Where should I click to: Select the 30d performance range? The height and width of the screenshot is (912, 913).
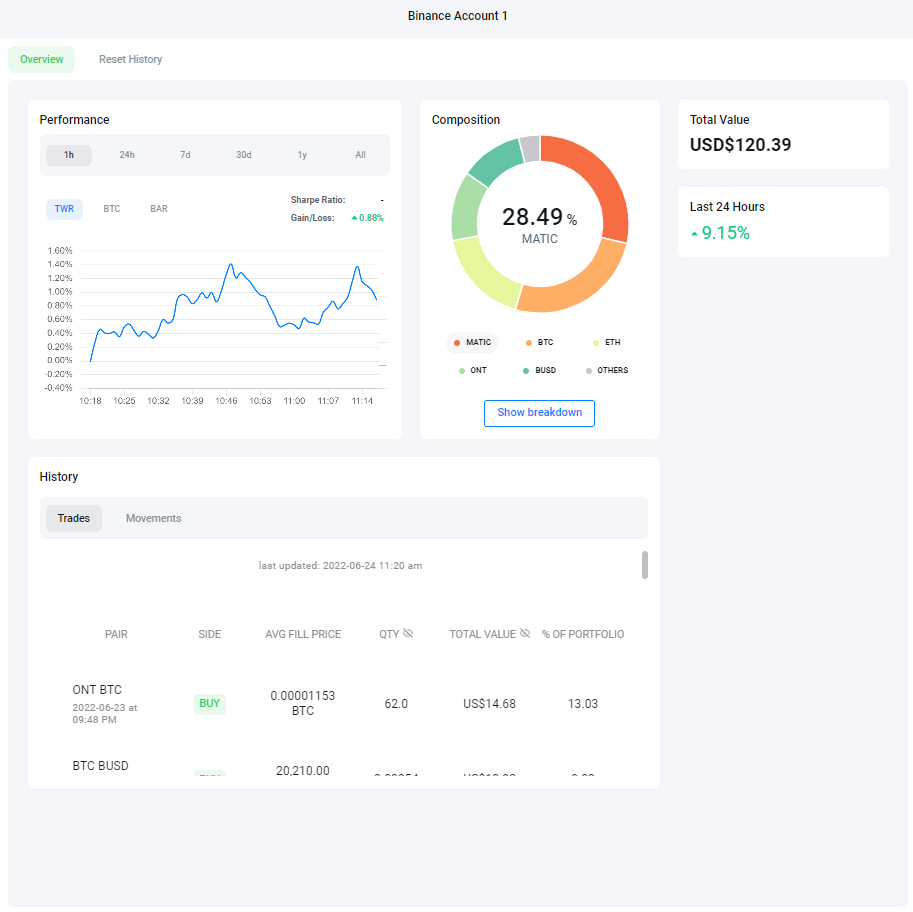[244, 155]
